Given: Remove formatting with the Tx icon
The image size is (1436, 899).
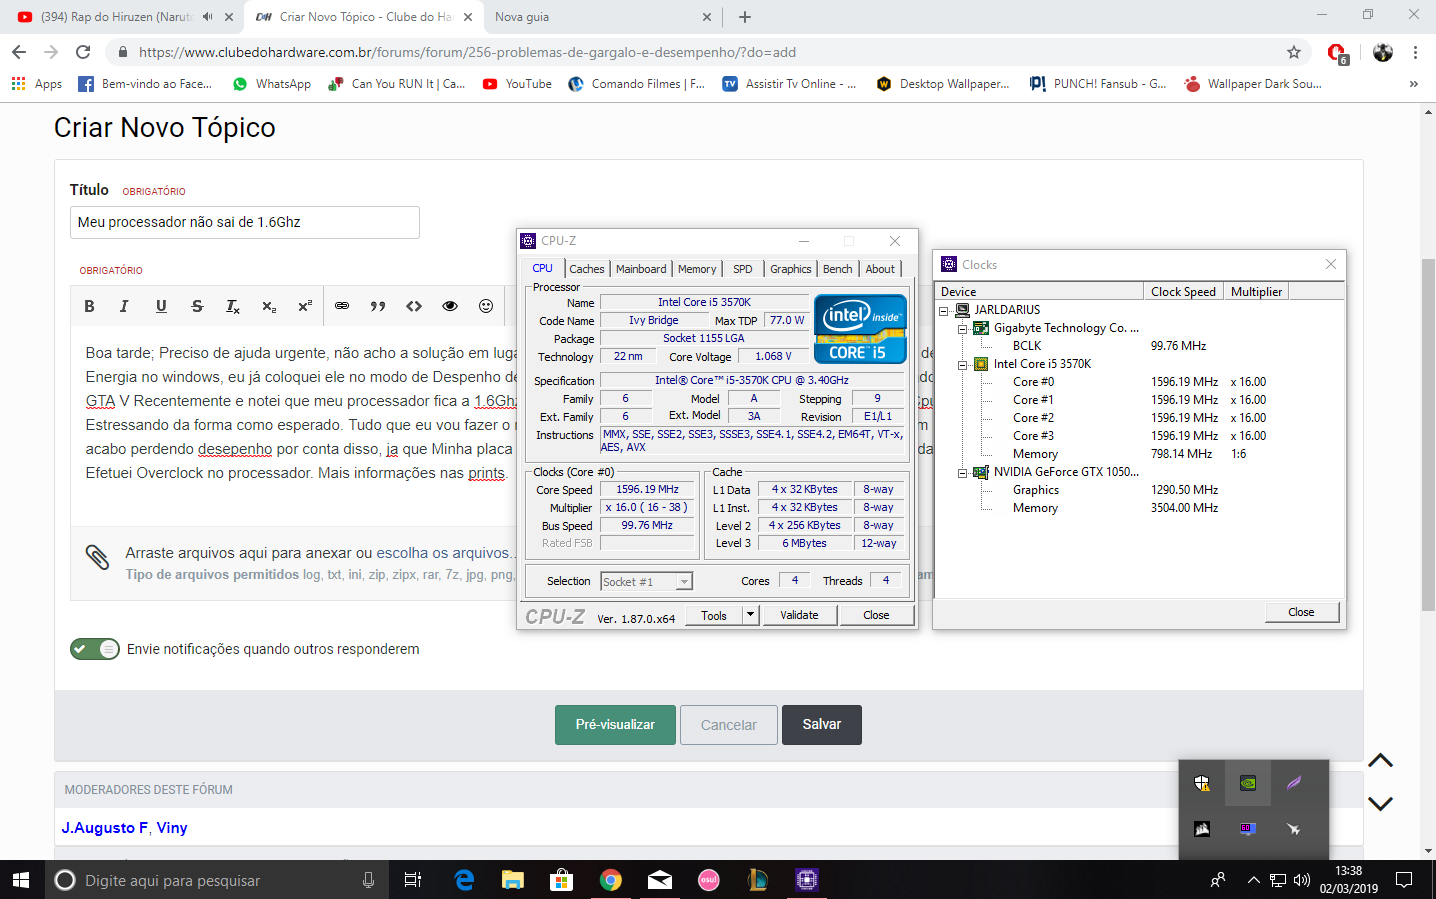Looking at the screenshot, I should [233, 306].
